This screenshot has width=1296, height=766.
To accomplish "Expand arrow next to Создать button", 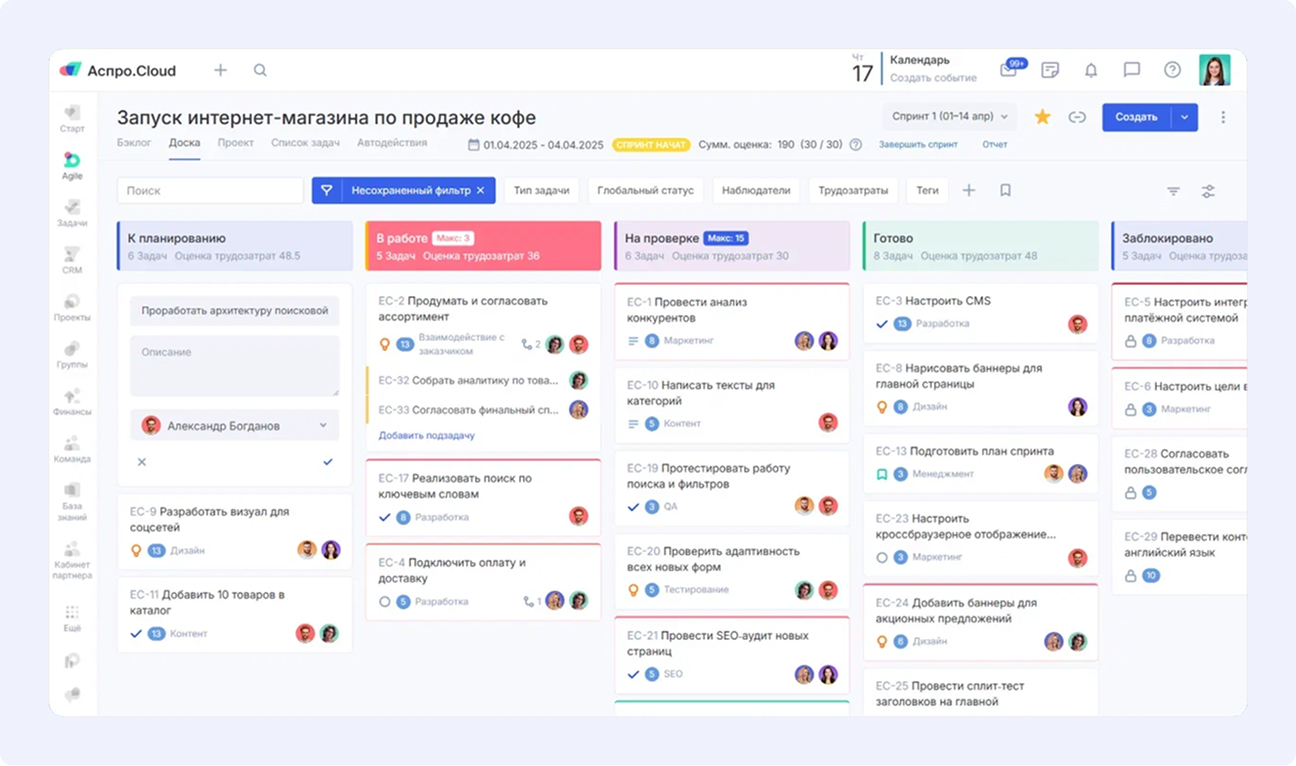I will pos(1184,117).
